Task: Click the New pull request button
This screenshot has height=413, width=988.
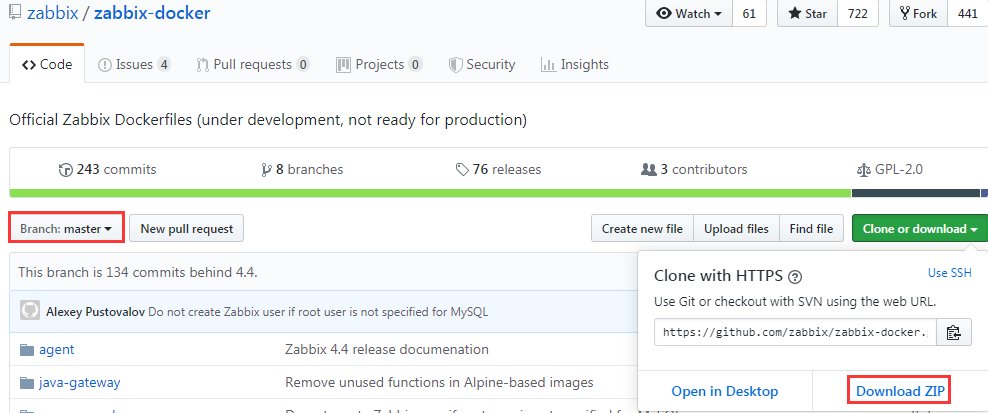Action: [187, 229]
